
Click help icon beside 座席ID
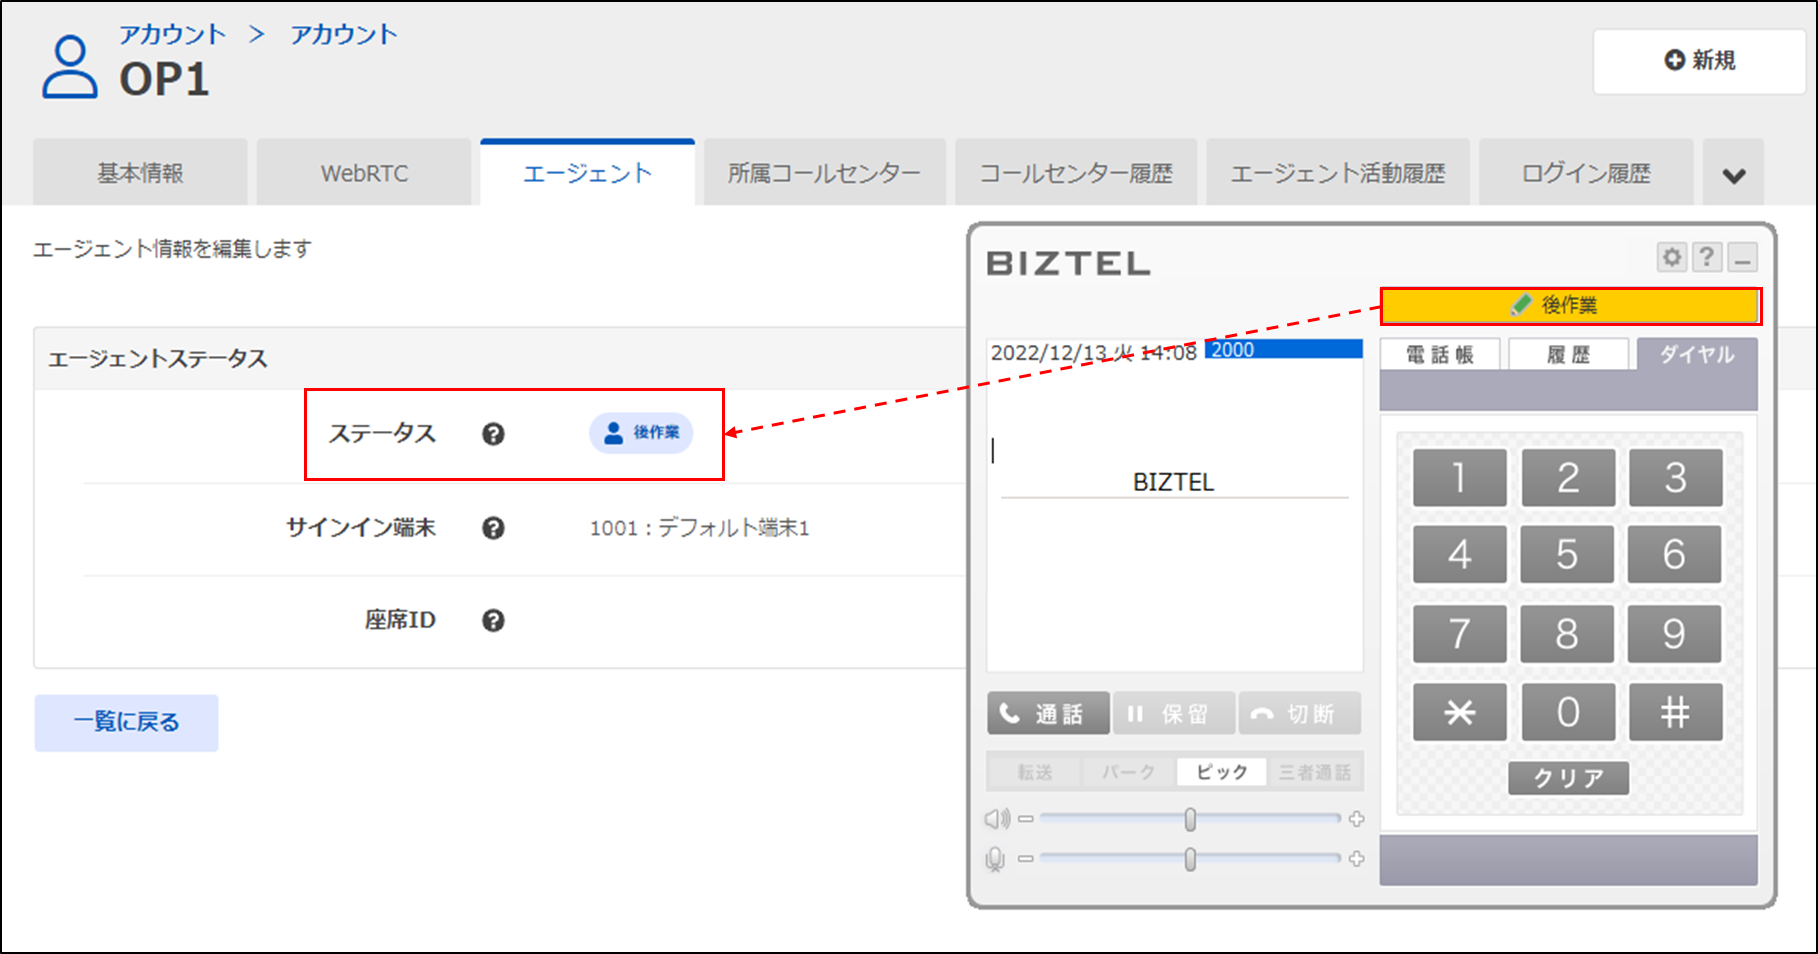493,621
